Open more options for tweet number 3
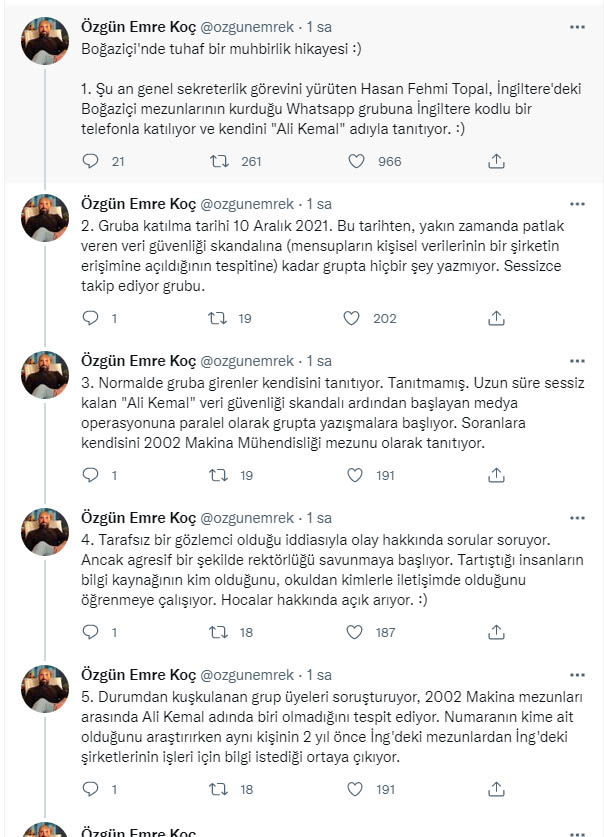Screen dimensions: 604x837 tap(577, 361)
